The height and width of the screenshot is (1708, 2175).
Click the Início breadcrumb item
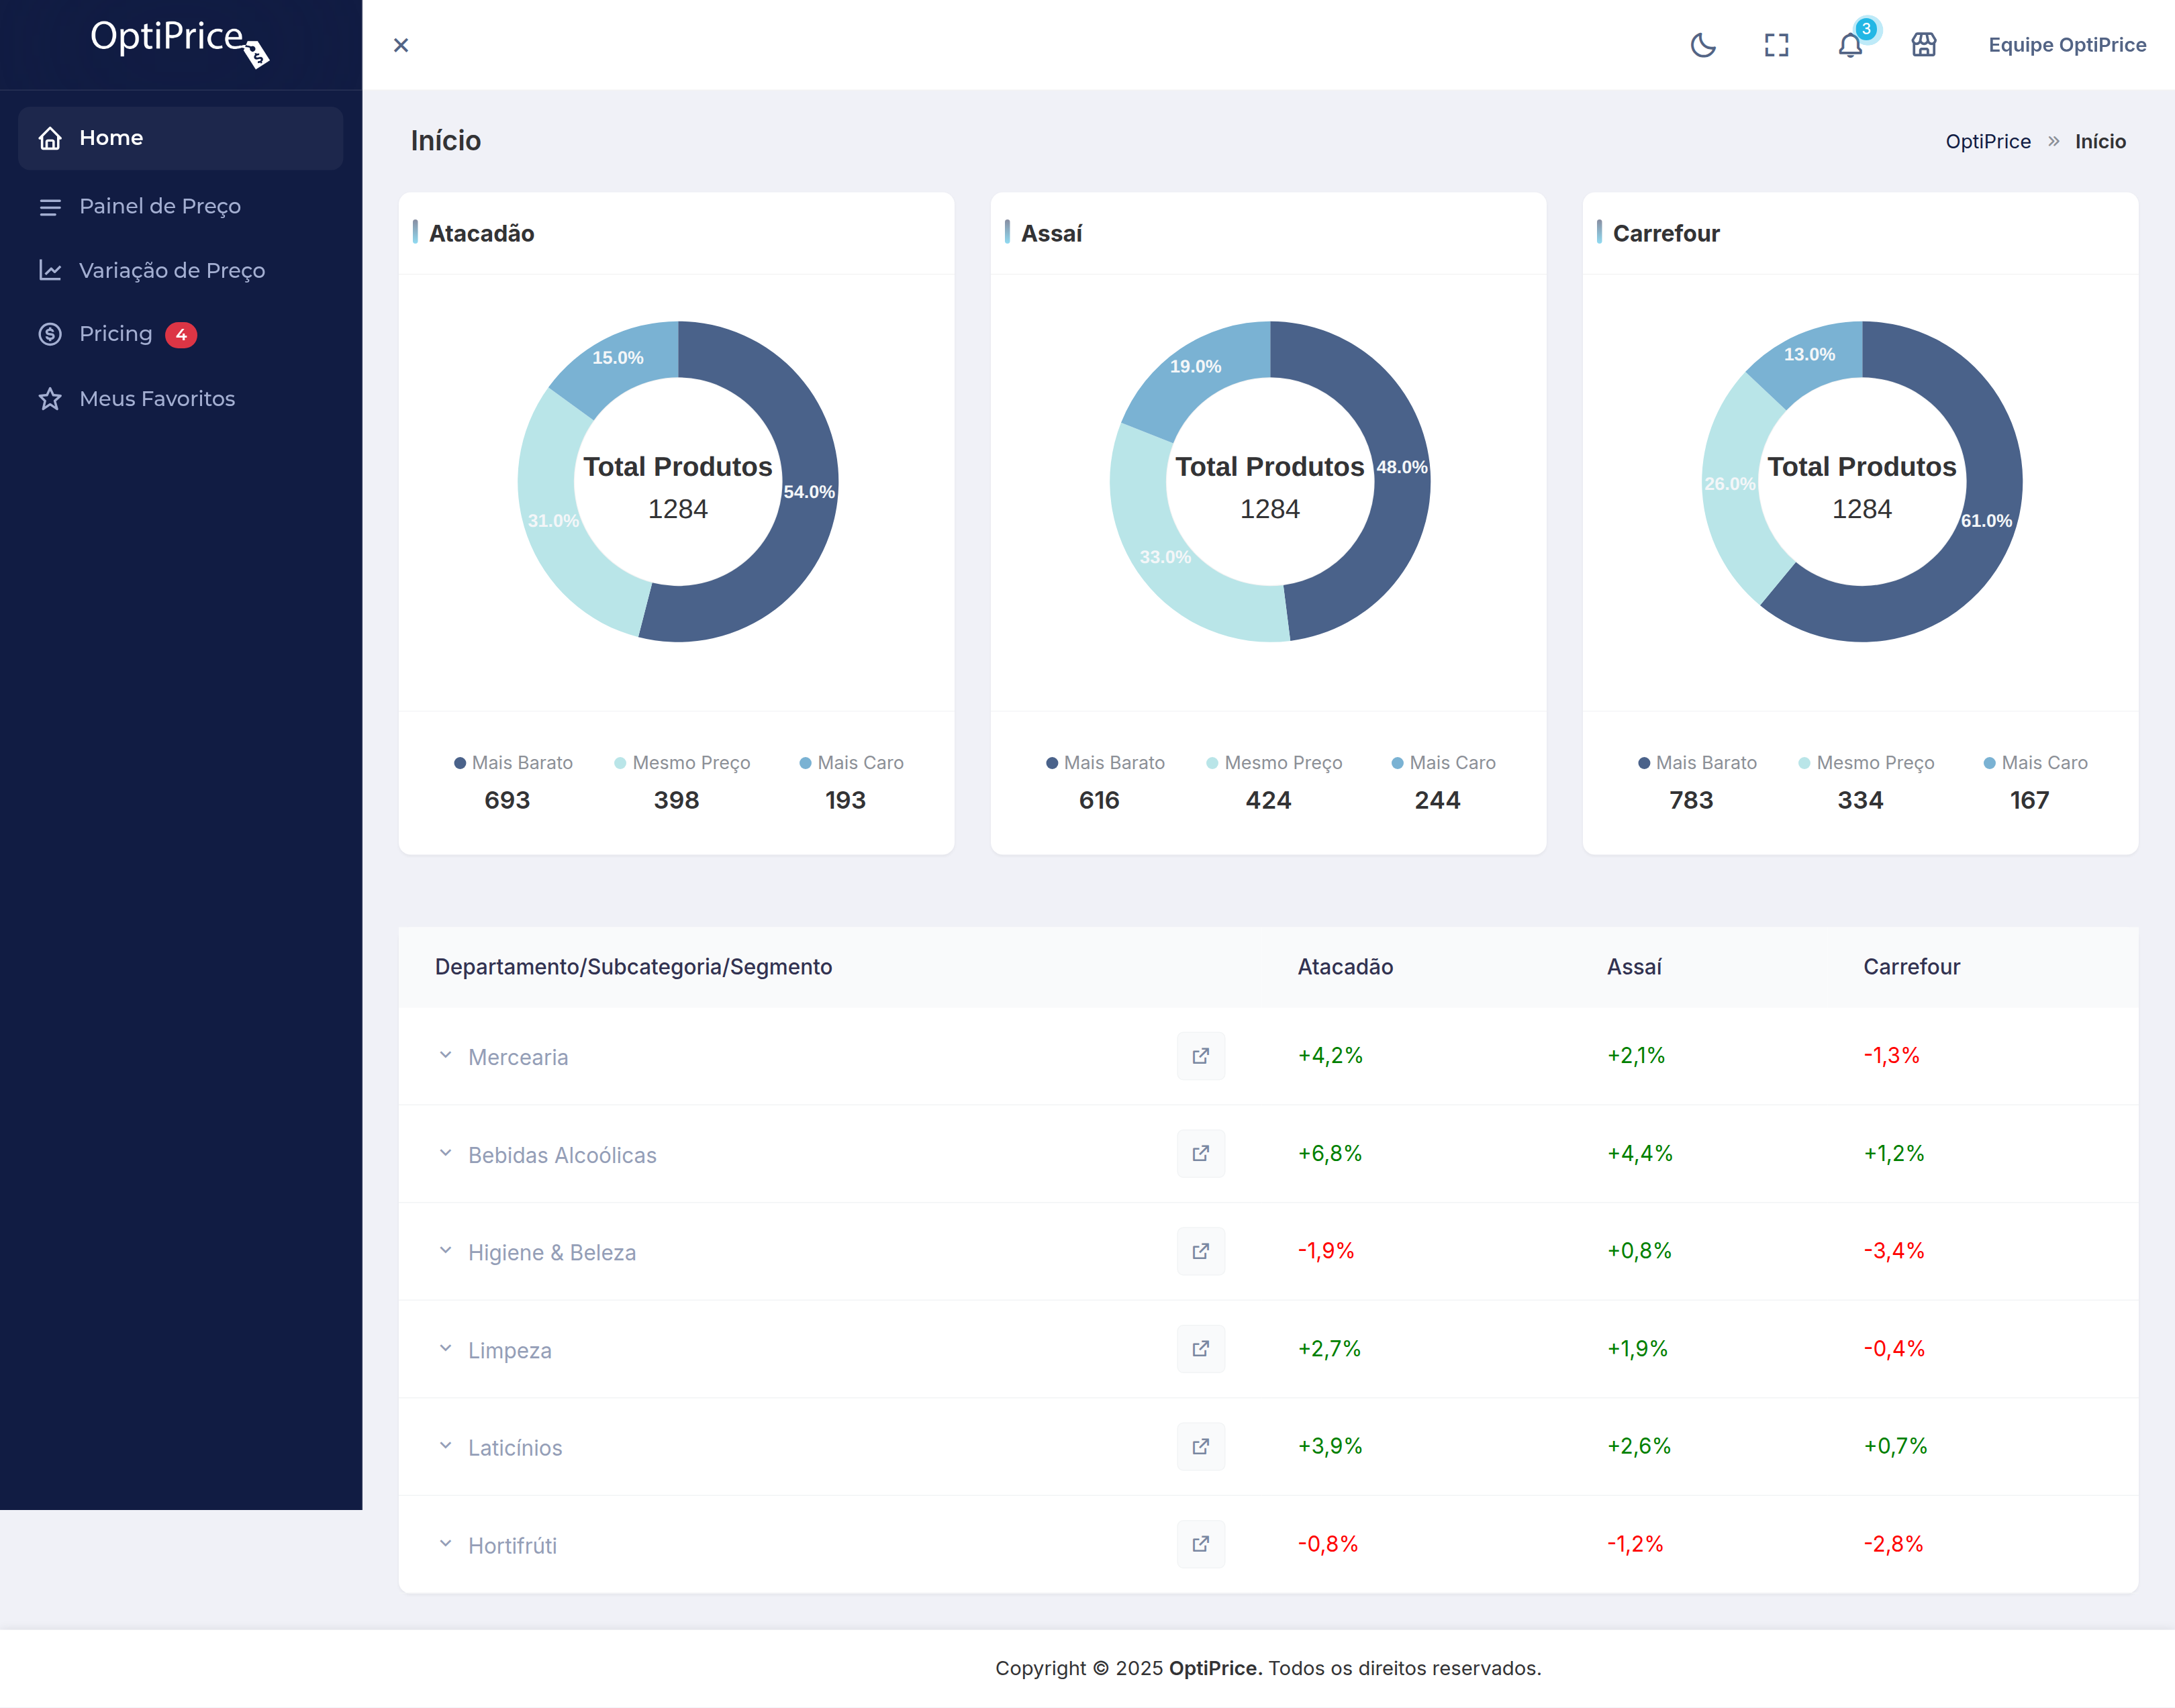click(2100, 141)
